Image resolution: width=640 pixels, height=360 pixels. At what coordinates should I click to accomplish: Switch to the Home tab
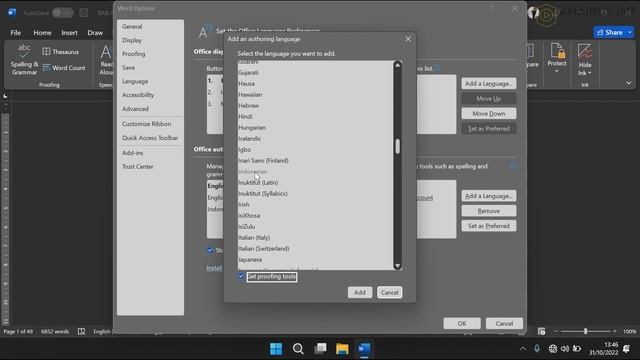pyautogui.click(x=42, y=33)
